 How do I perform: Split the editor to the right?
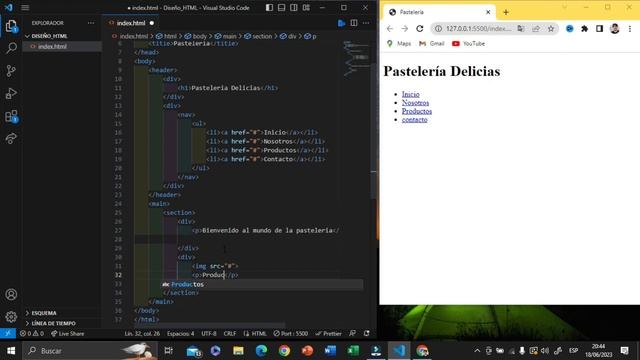[354, 23]
